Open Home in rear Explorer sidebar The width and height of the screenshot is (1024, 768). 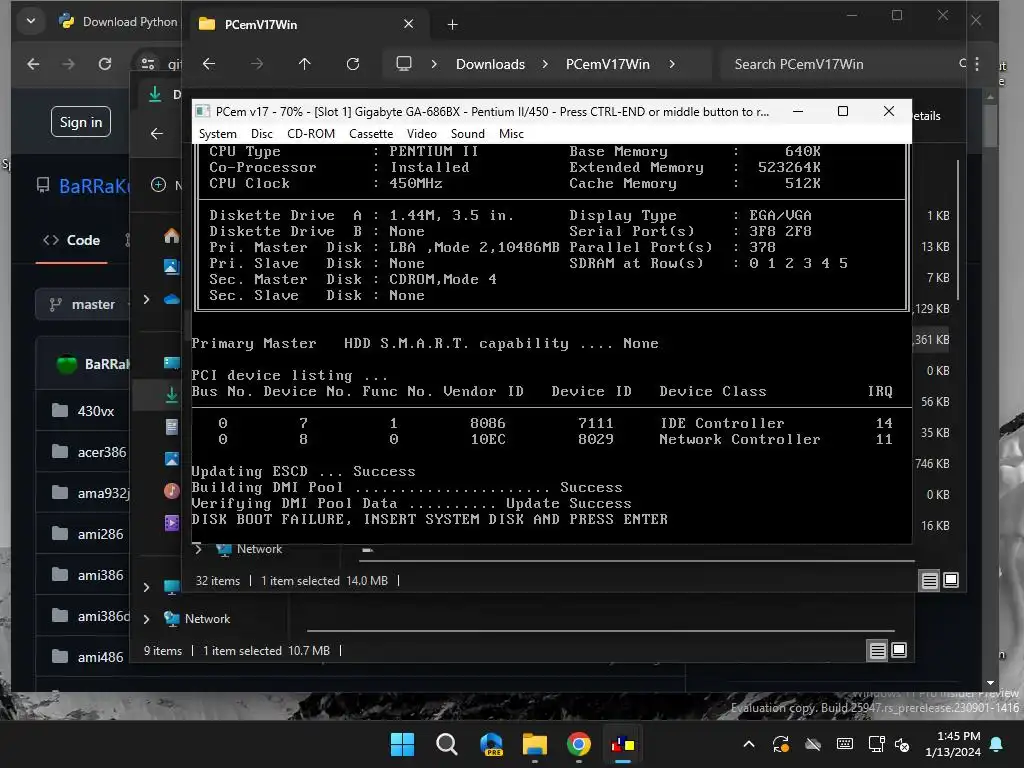(172, 236)
